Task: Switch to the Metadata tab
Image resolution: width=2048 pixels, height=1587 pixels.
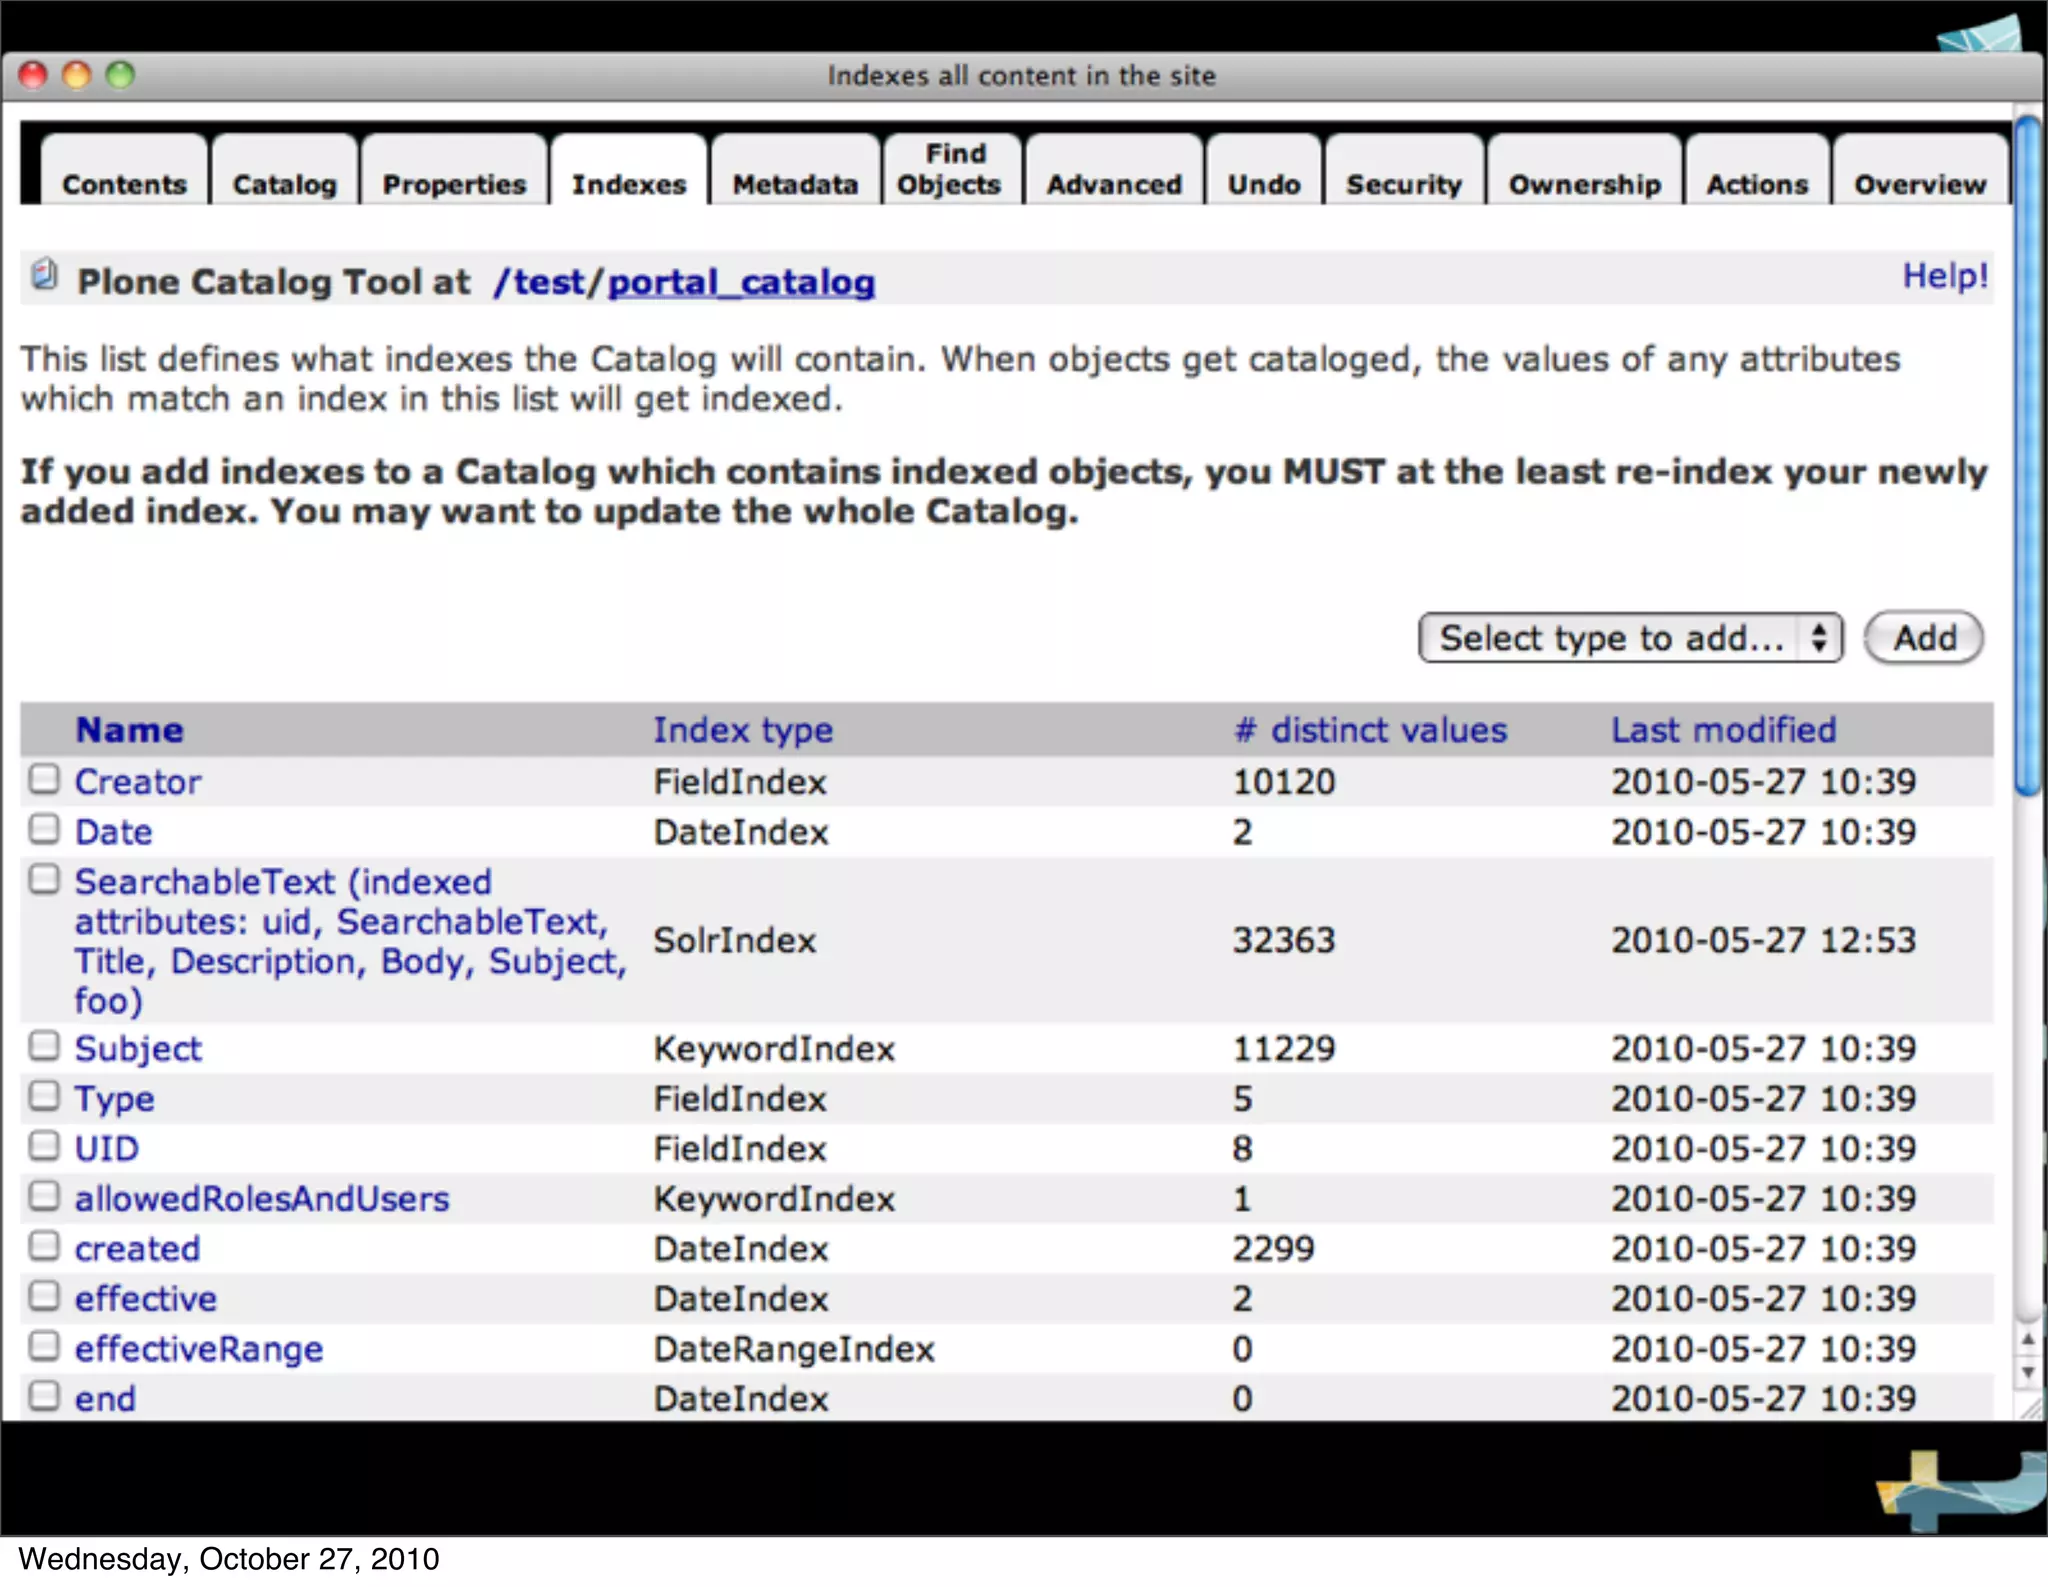Action: (x=795, y=184)
